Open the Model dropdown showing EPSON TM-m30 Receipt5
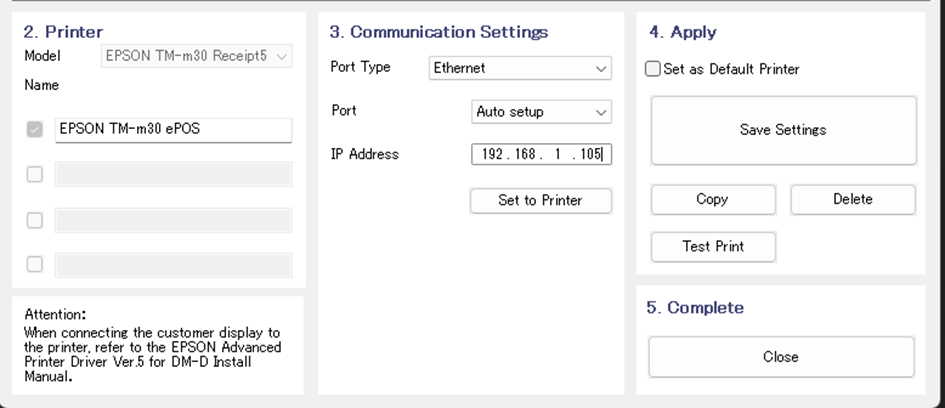 (x=197, y=57)
